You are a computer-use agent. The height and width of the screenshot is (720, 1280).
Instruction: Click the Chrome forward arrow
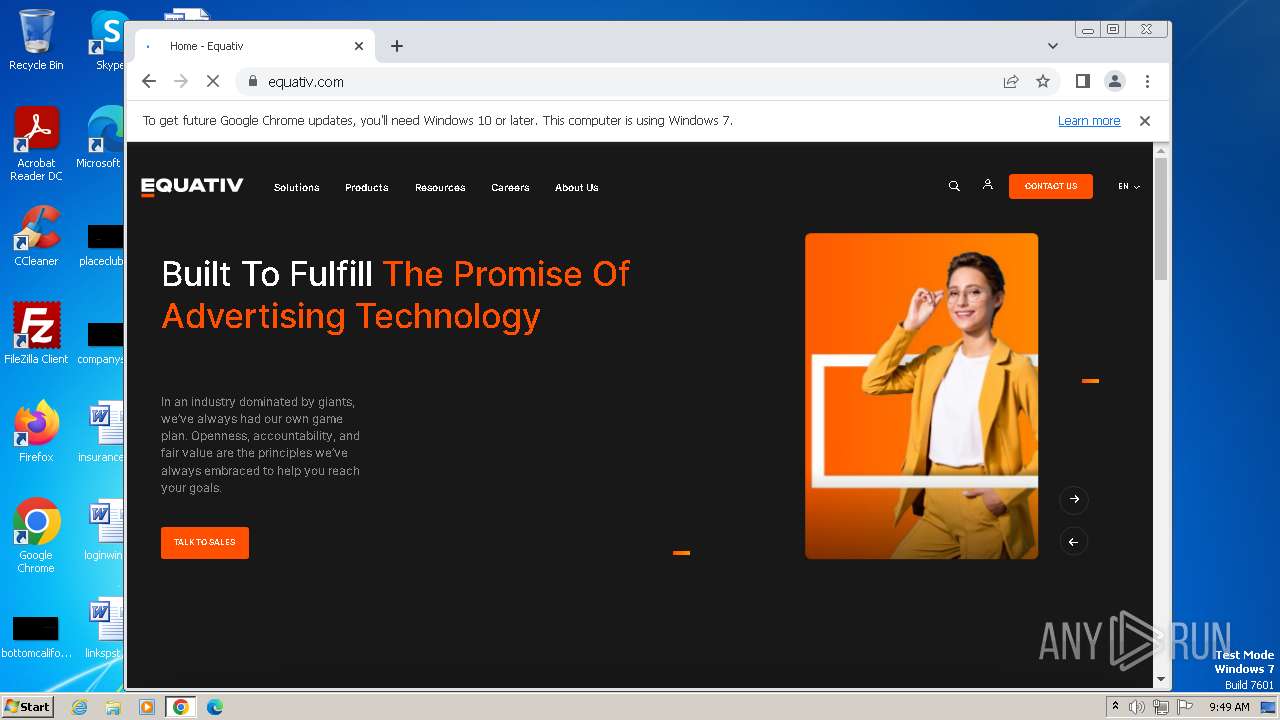(x=181, y=81)
